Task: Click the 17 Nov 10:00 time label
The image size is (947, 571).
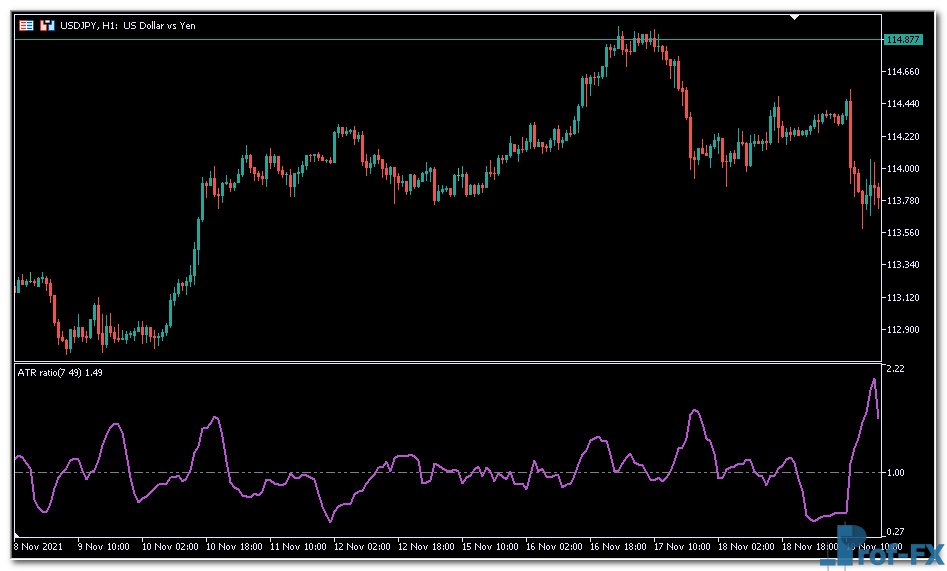Action: coord(684,547)
